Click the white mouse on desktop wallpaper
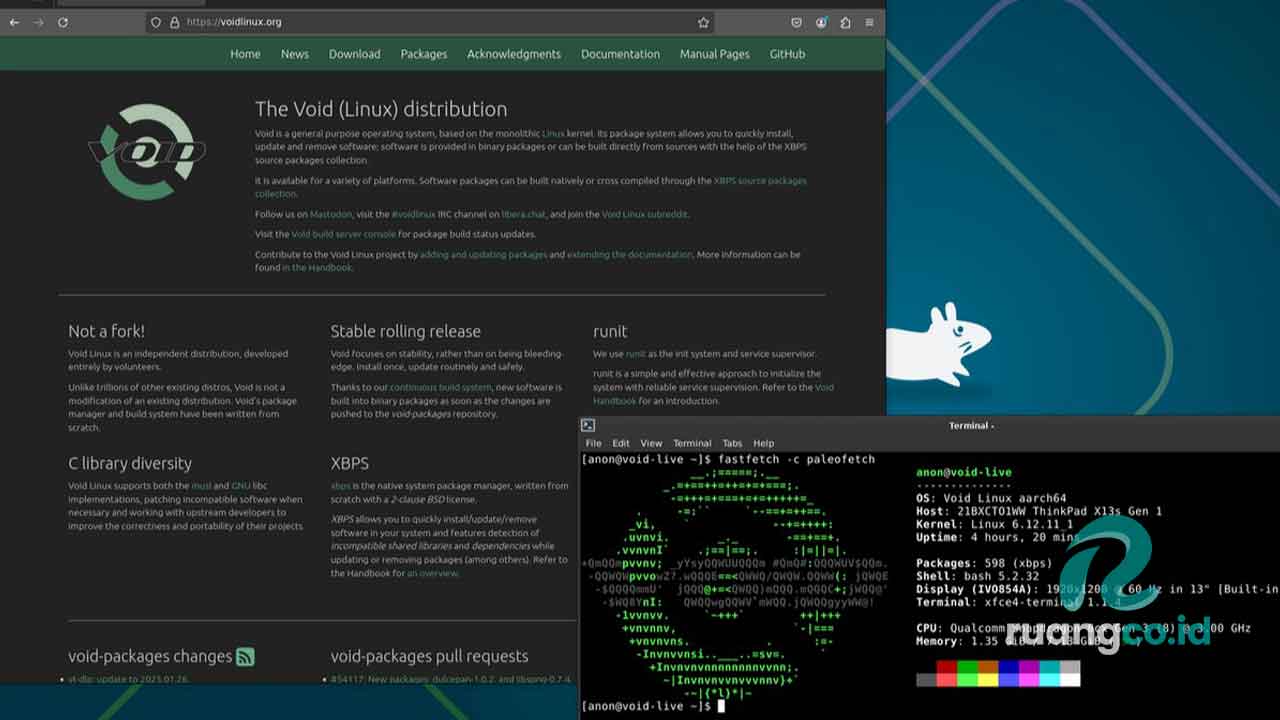Viewport: 1280px width, 720px height. pyautogui.click(x=938, y=347)
